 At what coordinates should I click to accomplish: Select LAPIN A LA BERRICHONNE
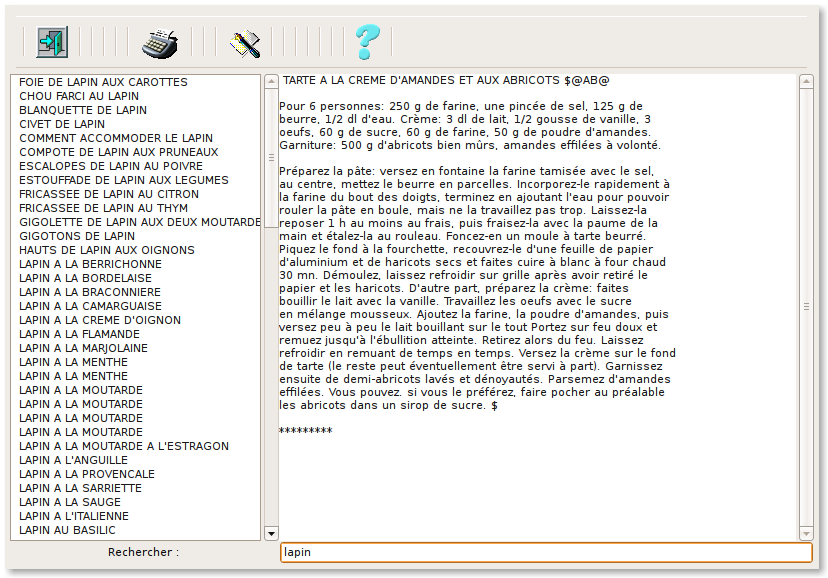pos(90,264)
